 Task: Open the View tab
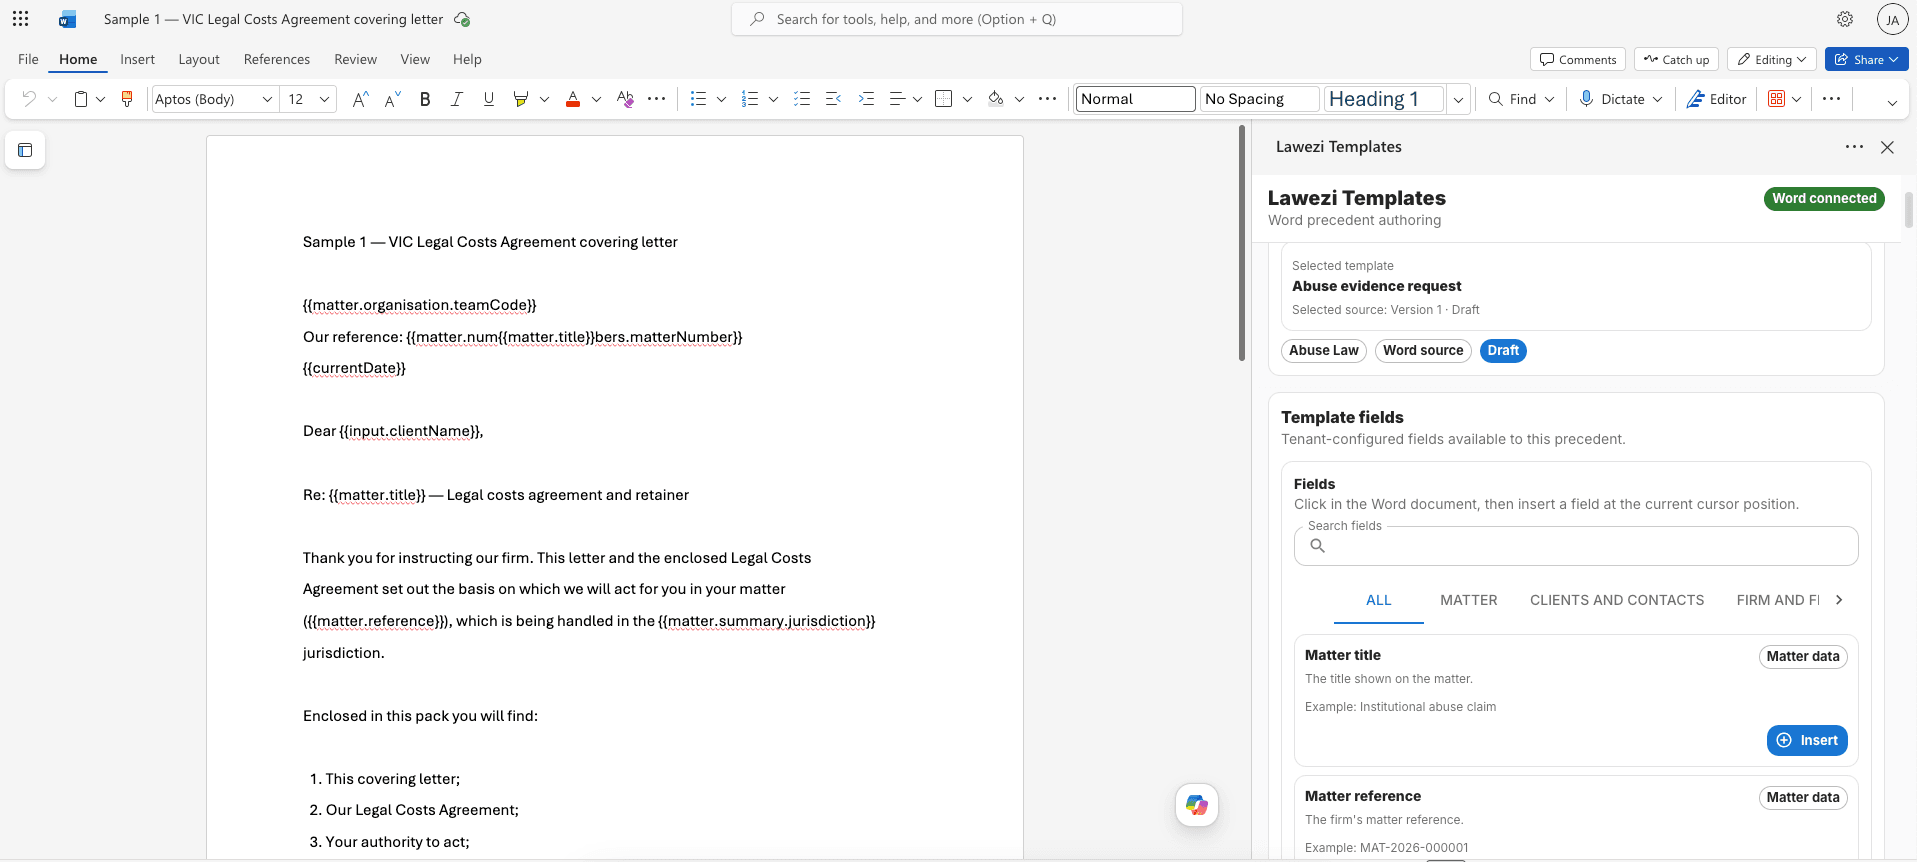[x=415, y=59]
